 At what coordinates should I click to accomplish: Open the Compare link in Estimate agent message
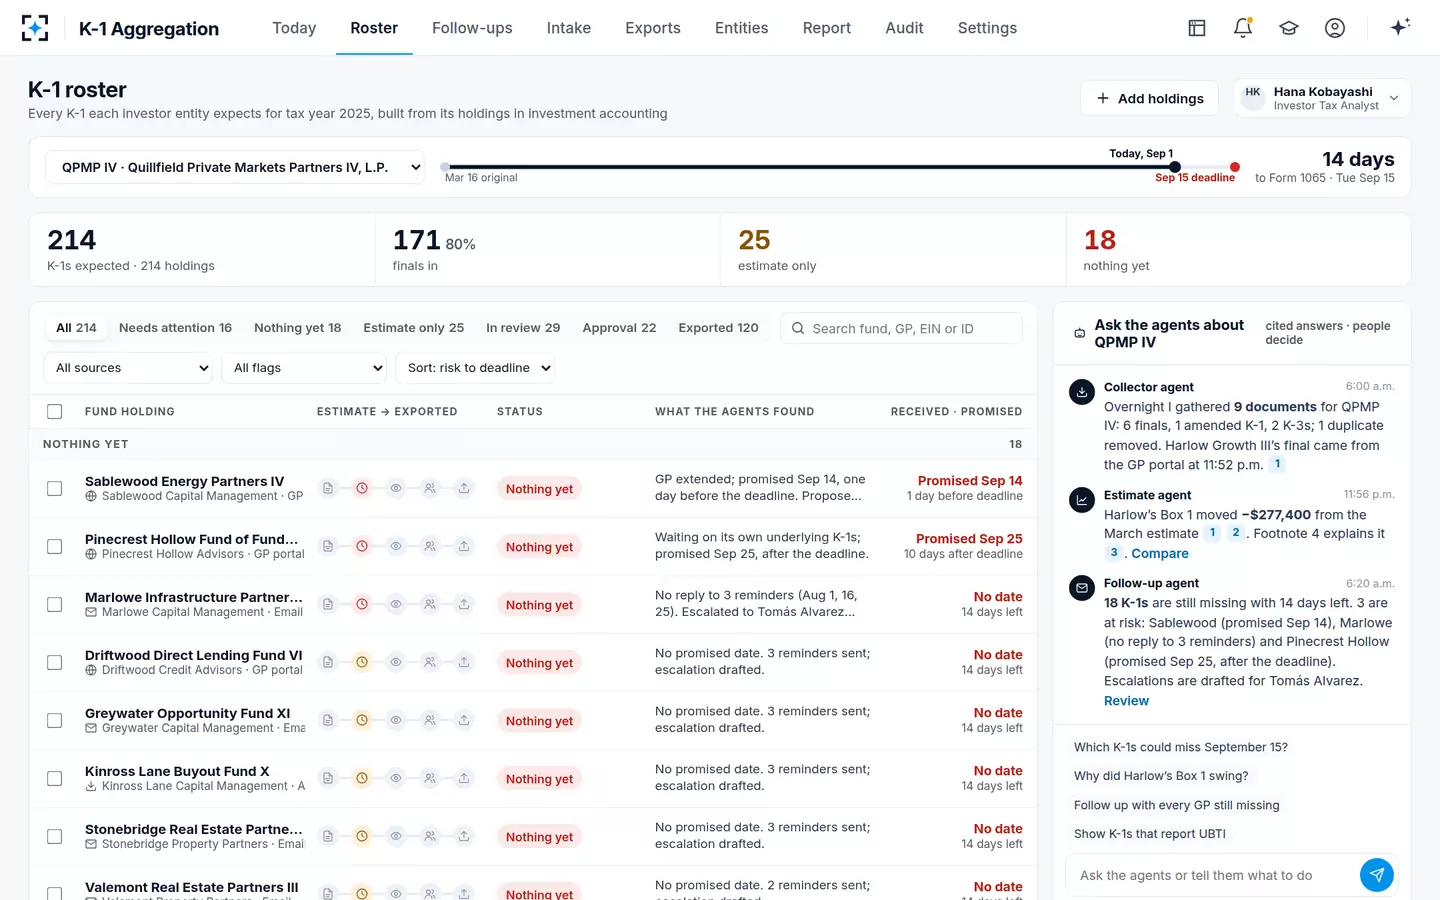point(1160,553)
